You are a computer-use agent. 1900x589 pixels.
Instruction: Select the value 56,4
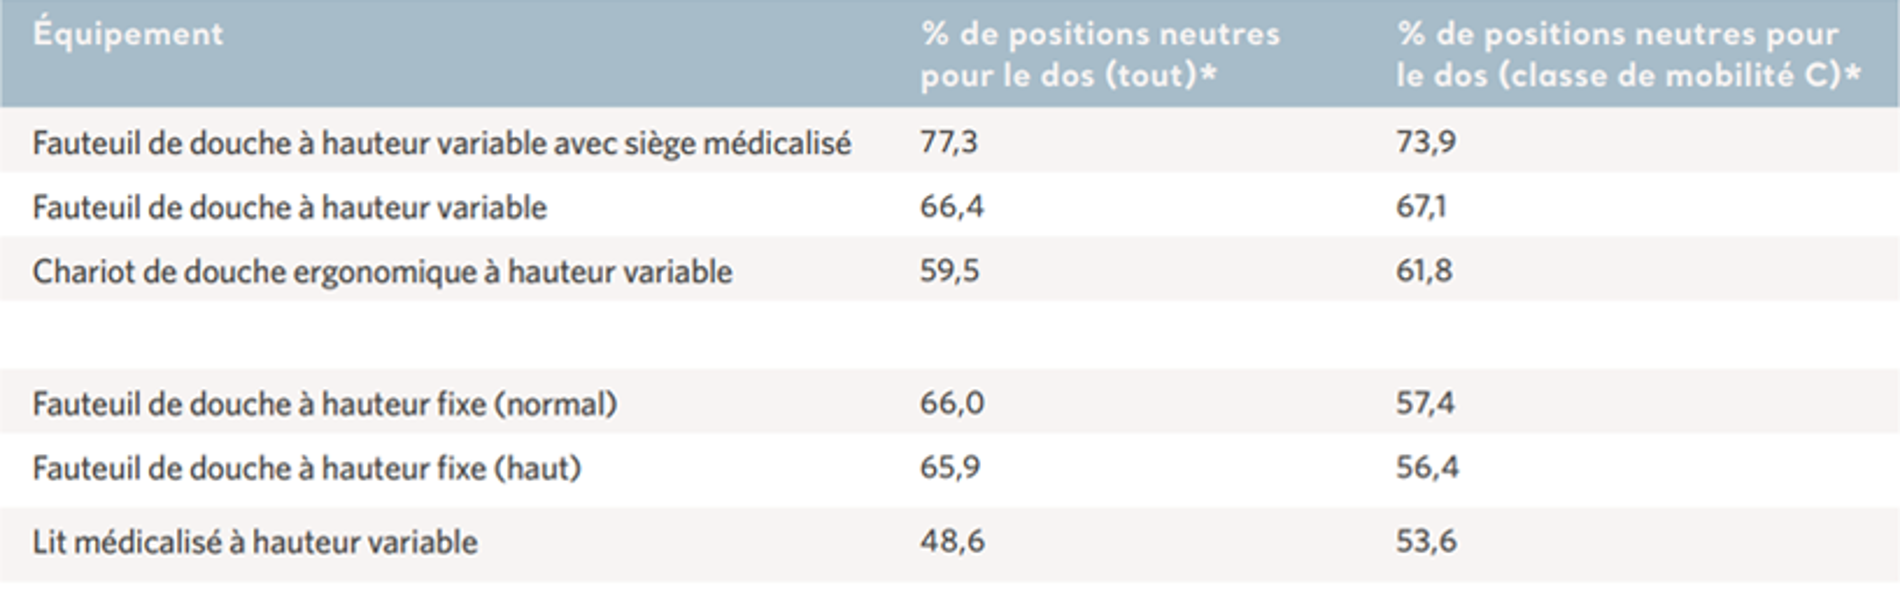(x=1427, y=466)
